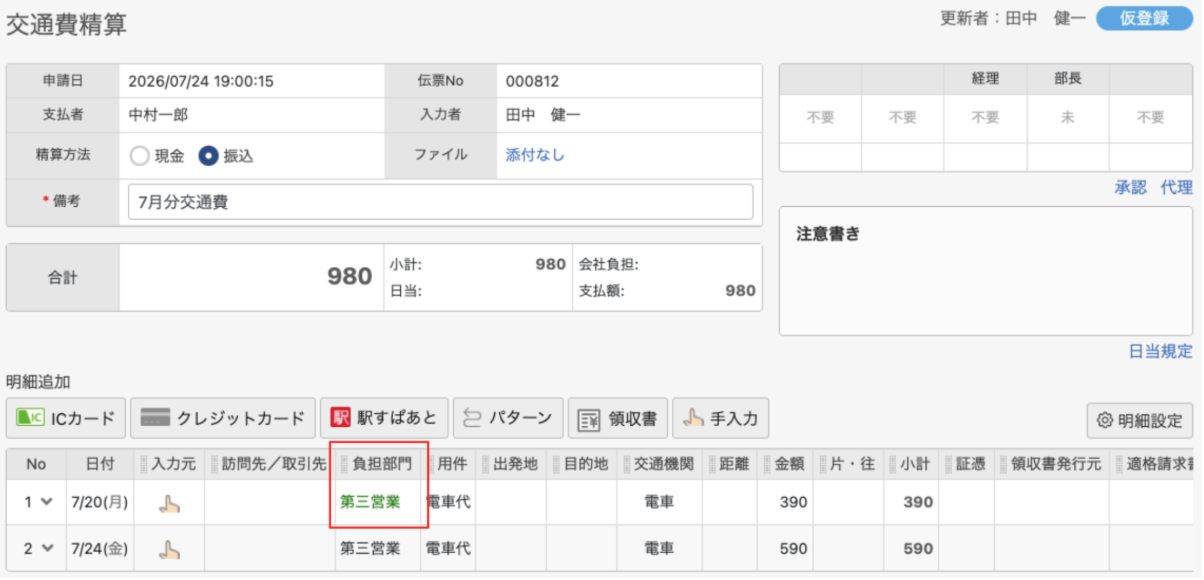Expand row 2 dropdown chevron

[x=46, y=549]
